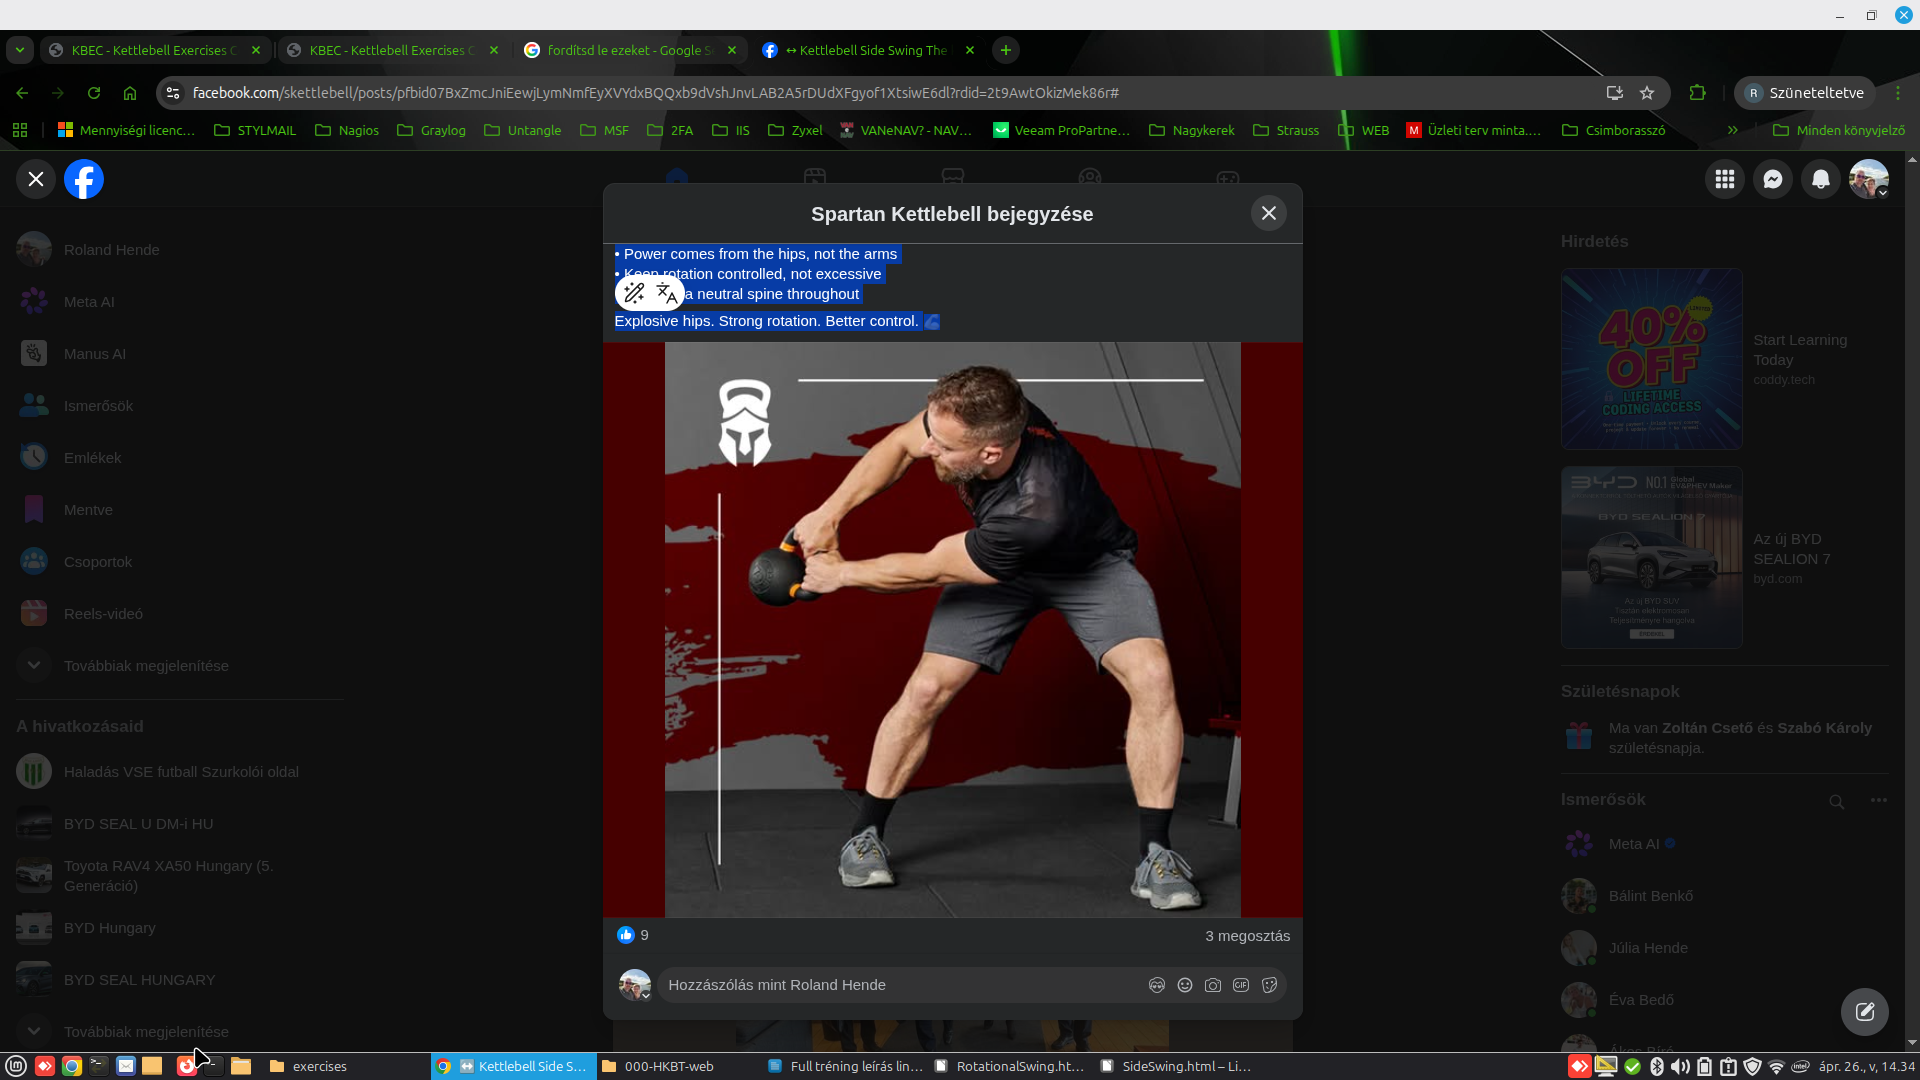Open the Messenger chat icon
Viewport: 1920px width, 1080px height.
1773,180
